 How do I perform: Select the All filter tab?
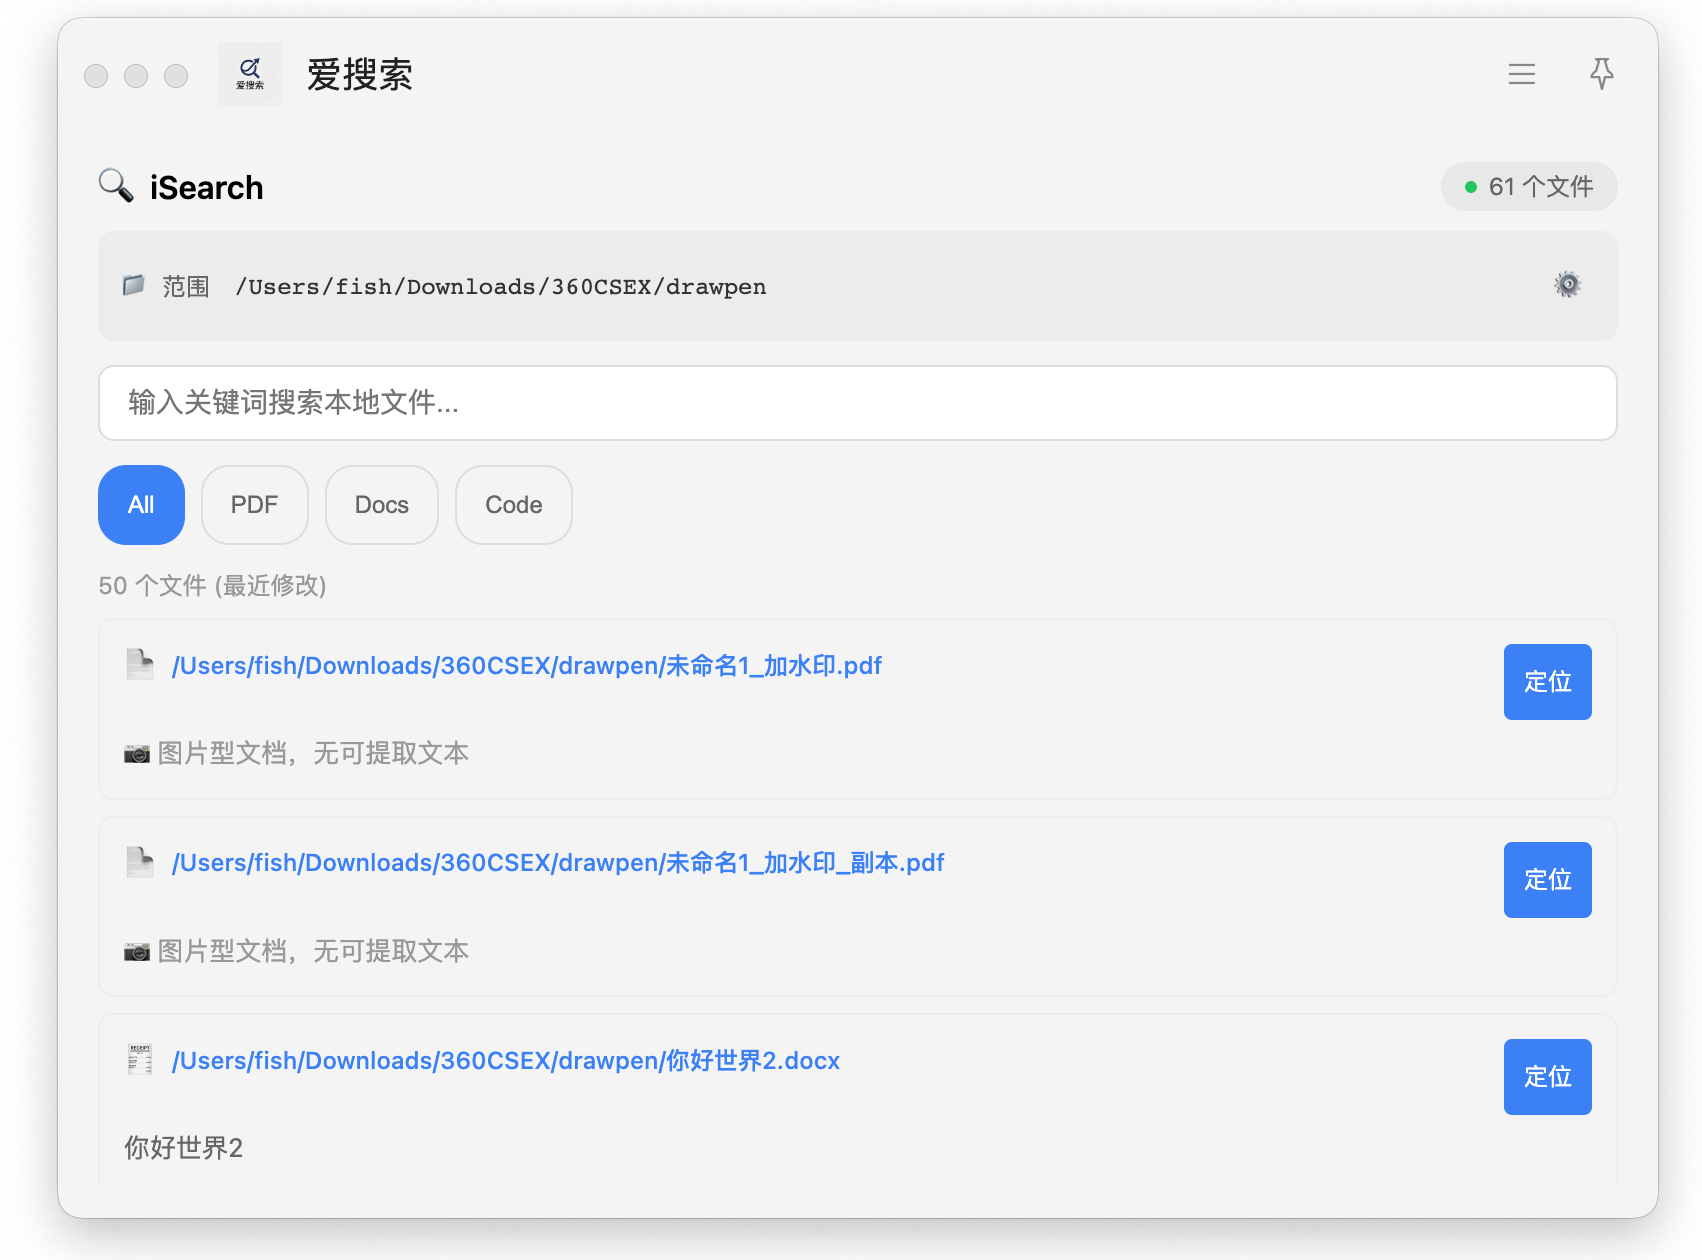[141, 505]
